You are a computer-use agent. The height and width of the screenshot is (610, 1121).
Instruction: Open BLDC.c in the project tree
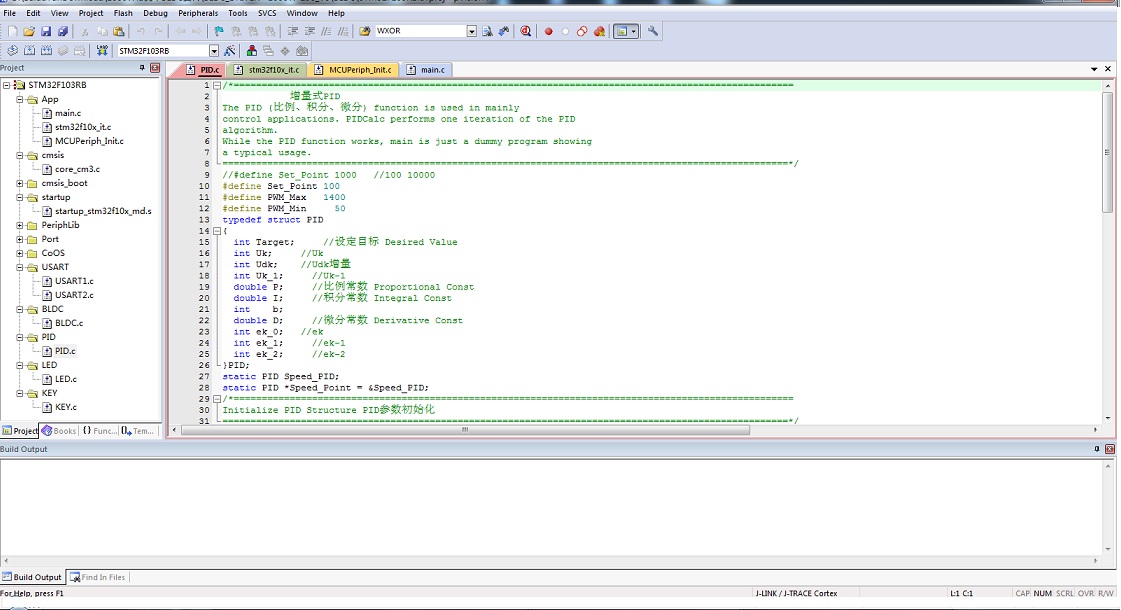pos(68,323)
